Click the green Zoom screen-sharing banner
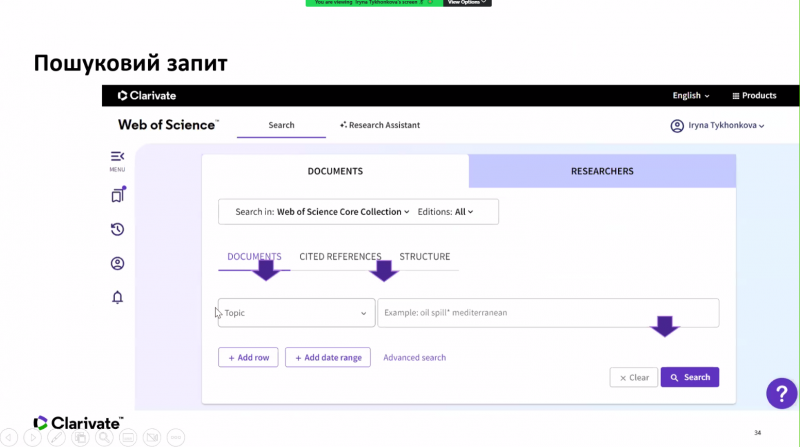Image resolution: width=800 pixels, height=447 pixels. 374,3
